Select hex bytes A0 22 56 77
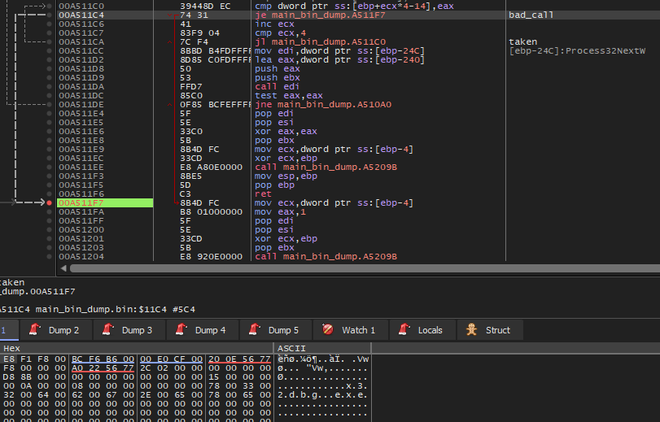Image resolution: width=660 pixels, height=422 pixels. click(103, 368)
